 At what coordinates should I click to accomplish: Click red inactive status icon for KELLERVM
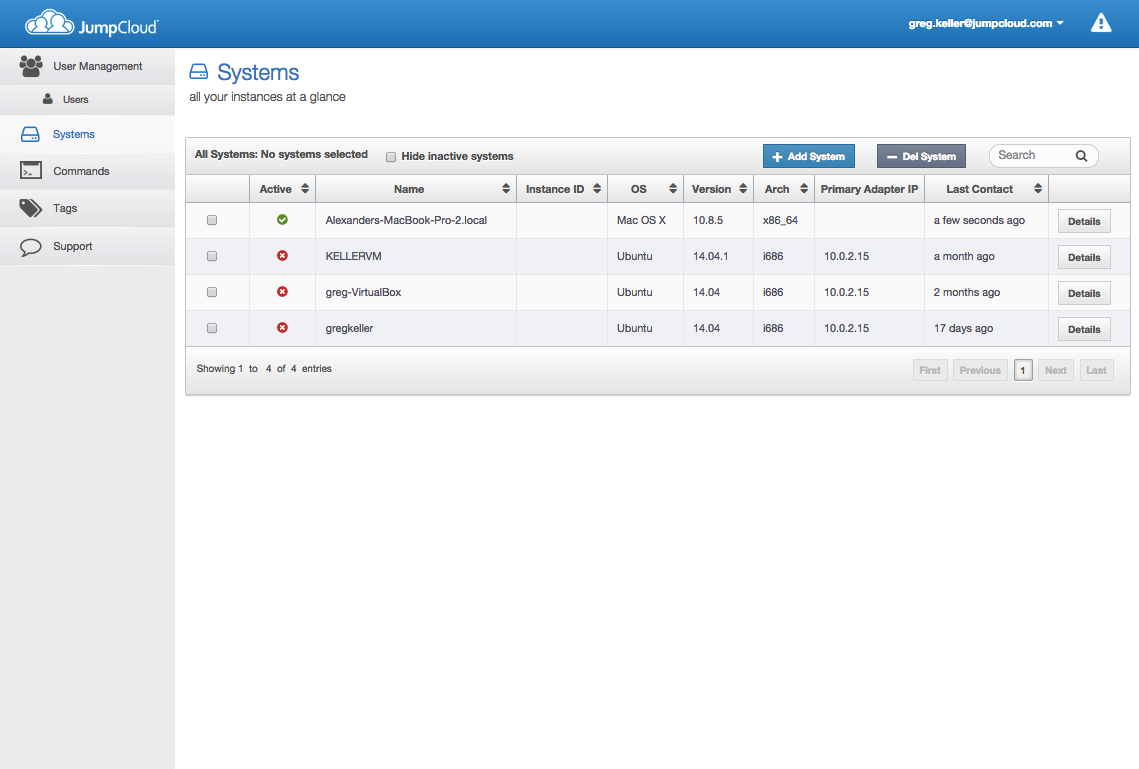[x=283, y=256]
